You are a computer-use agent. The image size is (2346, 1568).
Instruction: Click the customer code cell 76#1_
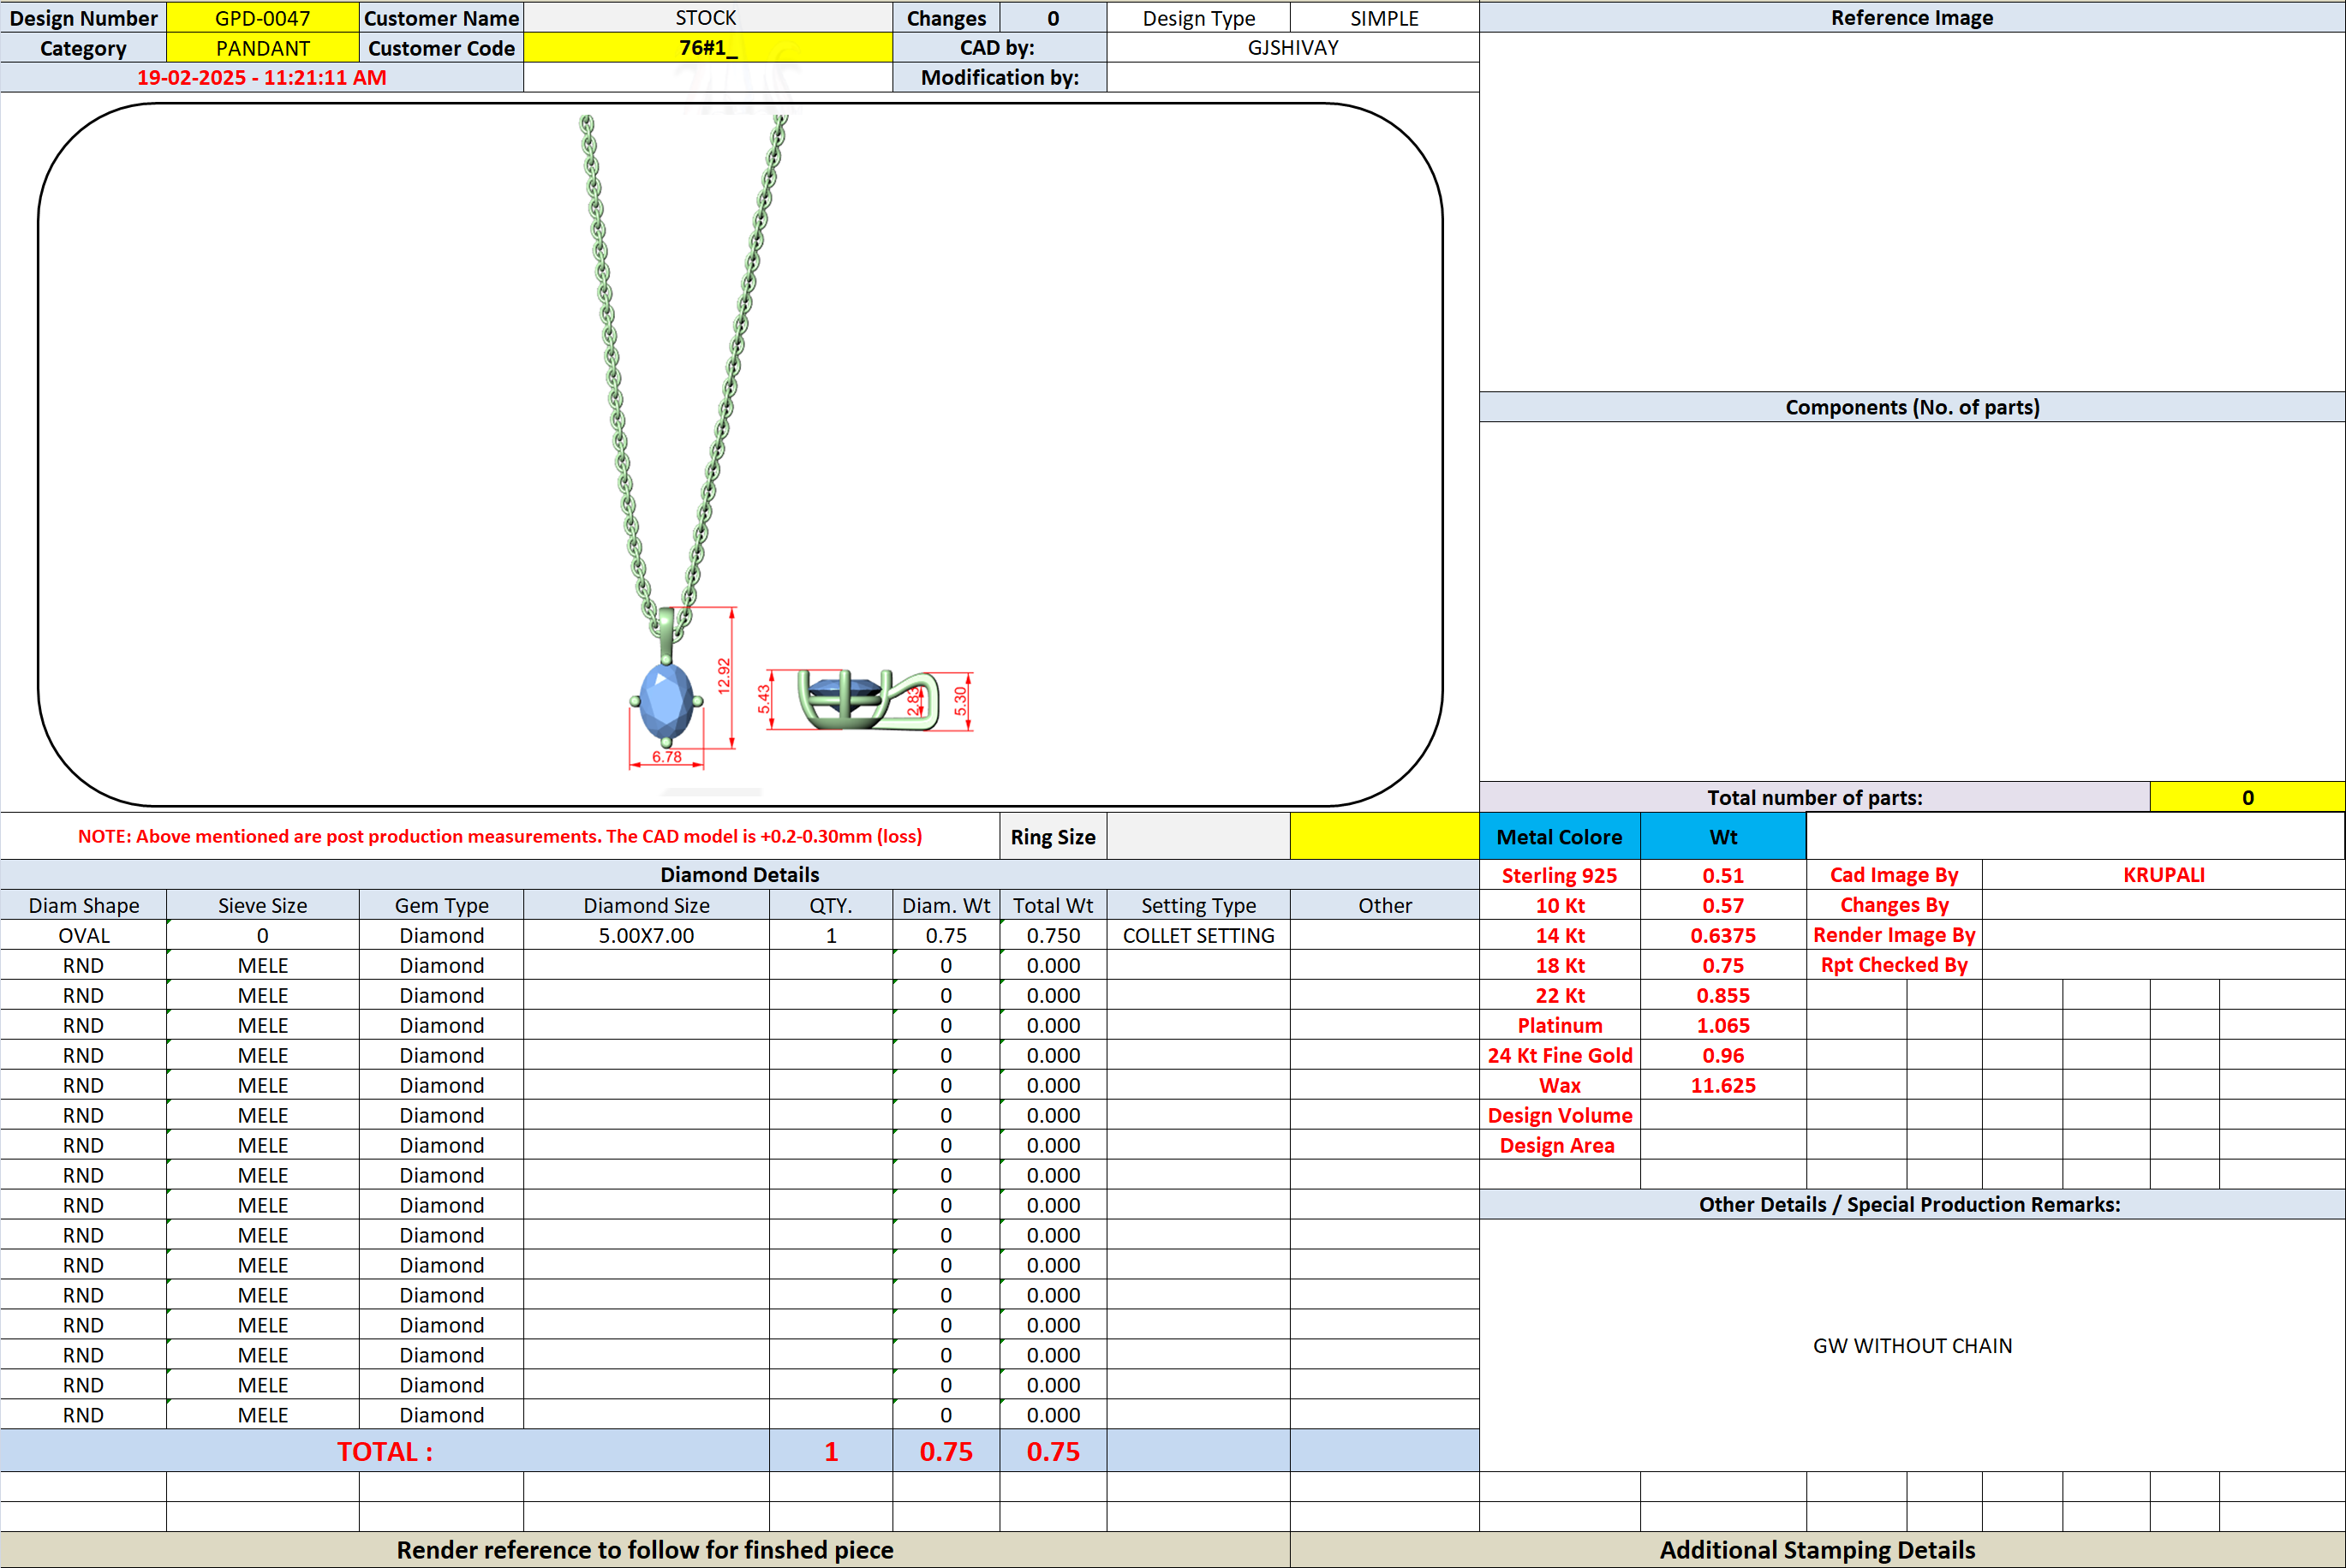click(x=707, y=48)
